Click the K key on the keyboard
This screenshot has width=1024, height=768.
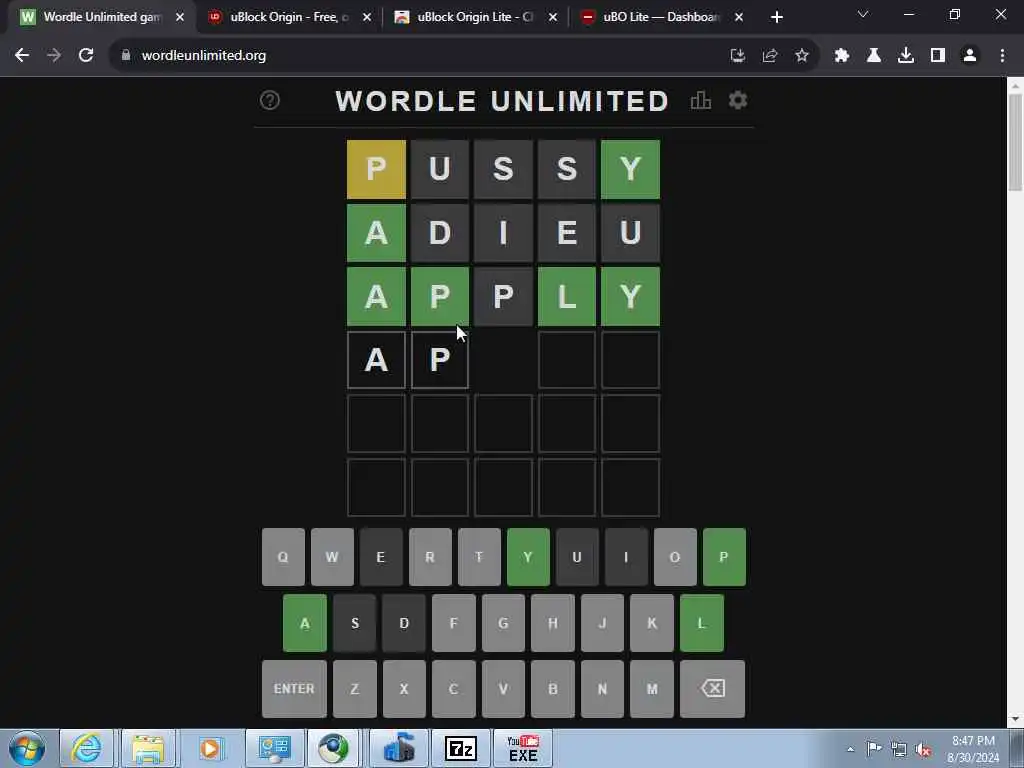(652, 623)
